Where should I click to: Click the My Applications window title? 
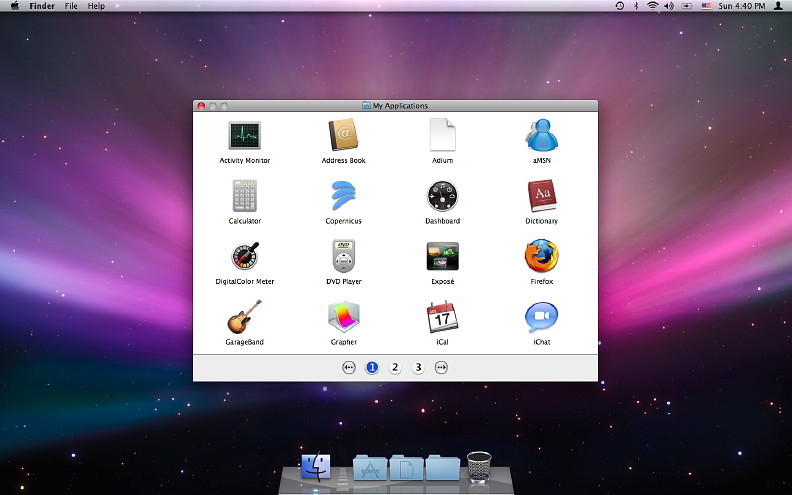click(400, 106)
